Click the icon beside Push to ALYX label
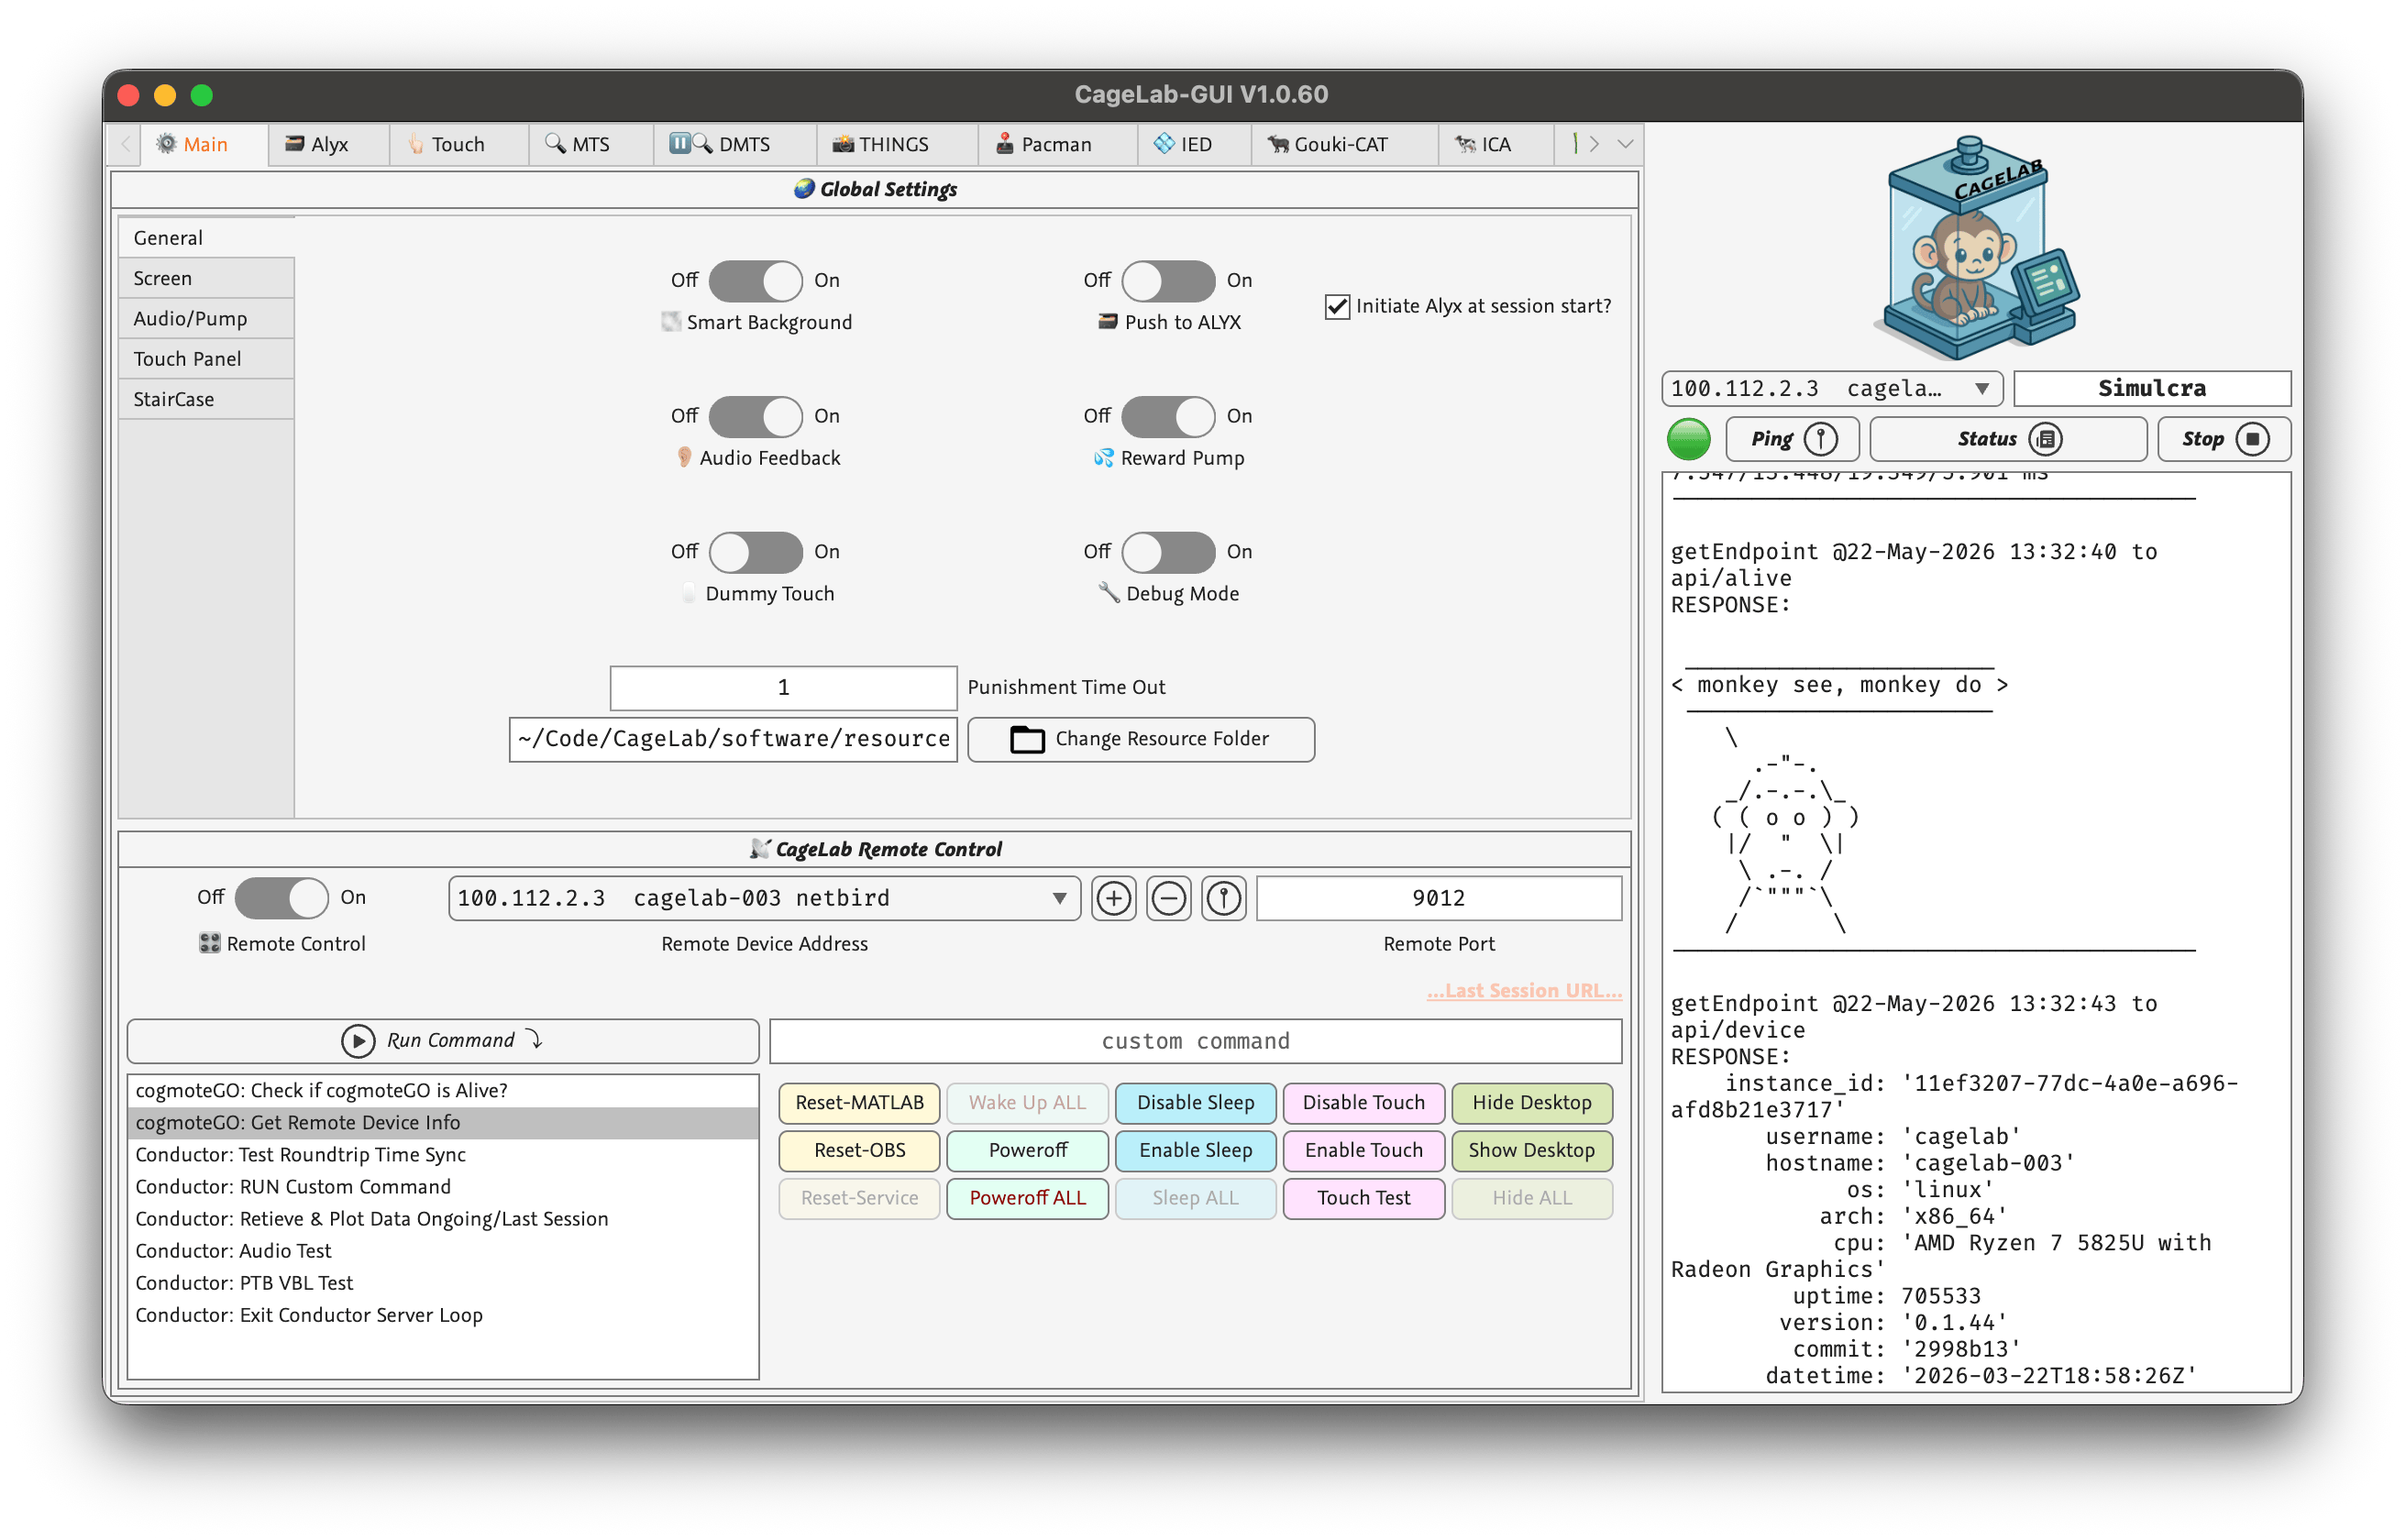 click(x=1107, y=322)
